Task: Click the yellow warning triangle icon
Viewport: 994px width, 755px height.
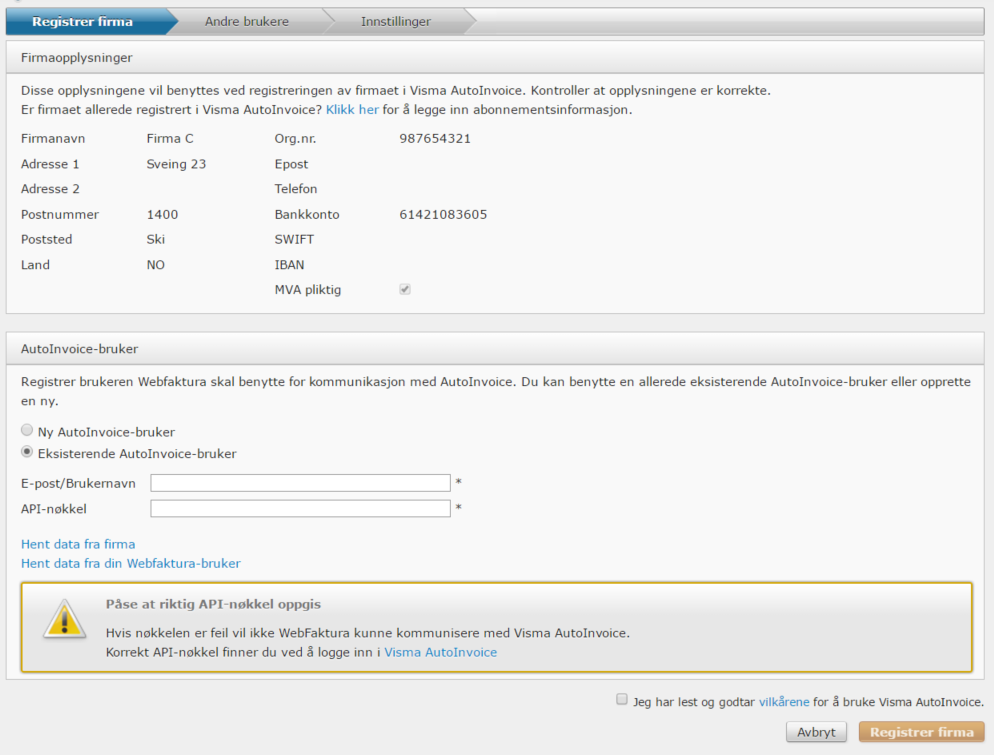Action: pyautogui.click(x=65, y=619)
